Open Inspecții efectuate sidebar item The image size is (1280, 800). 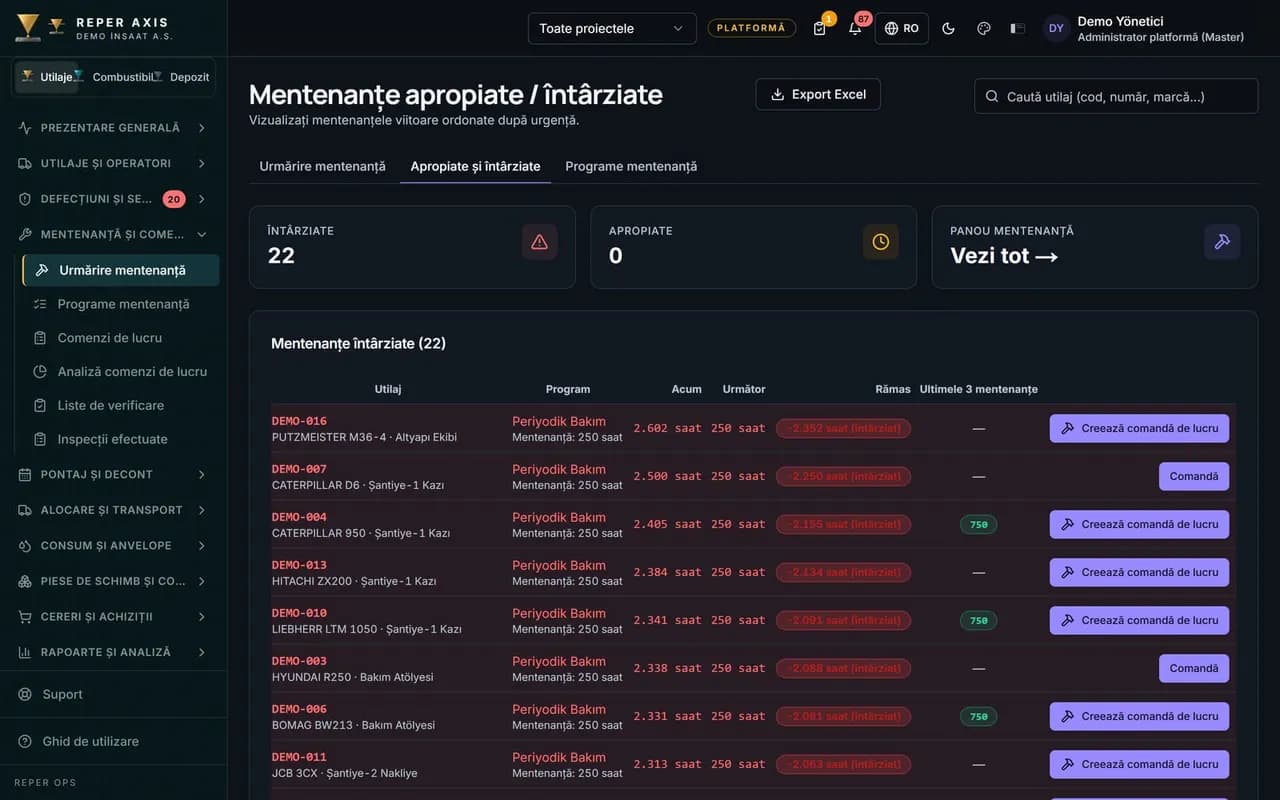click(x=121, y=439)
